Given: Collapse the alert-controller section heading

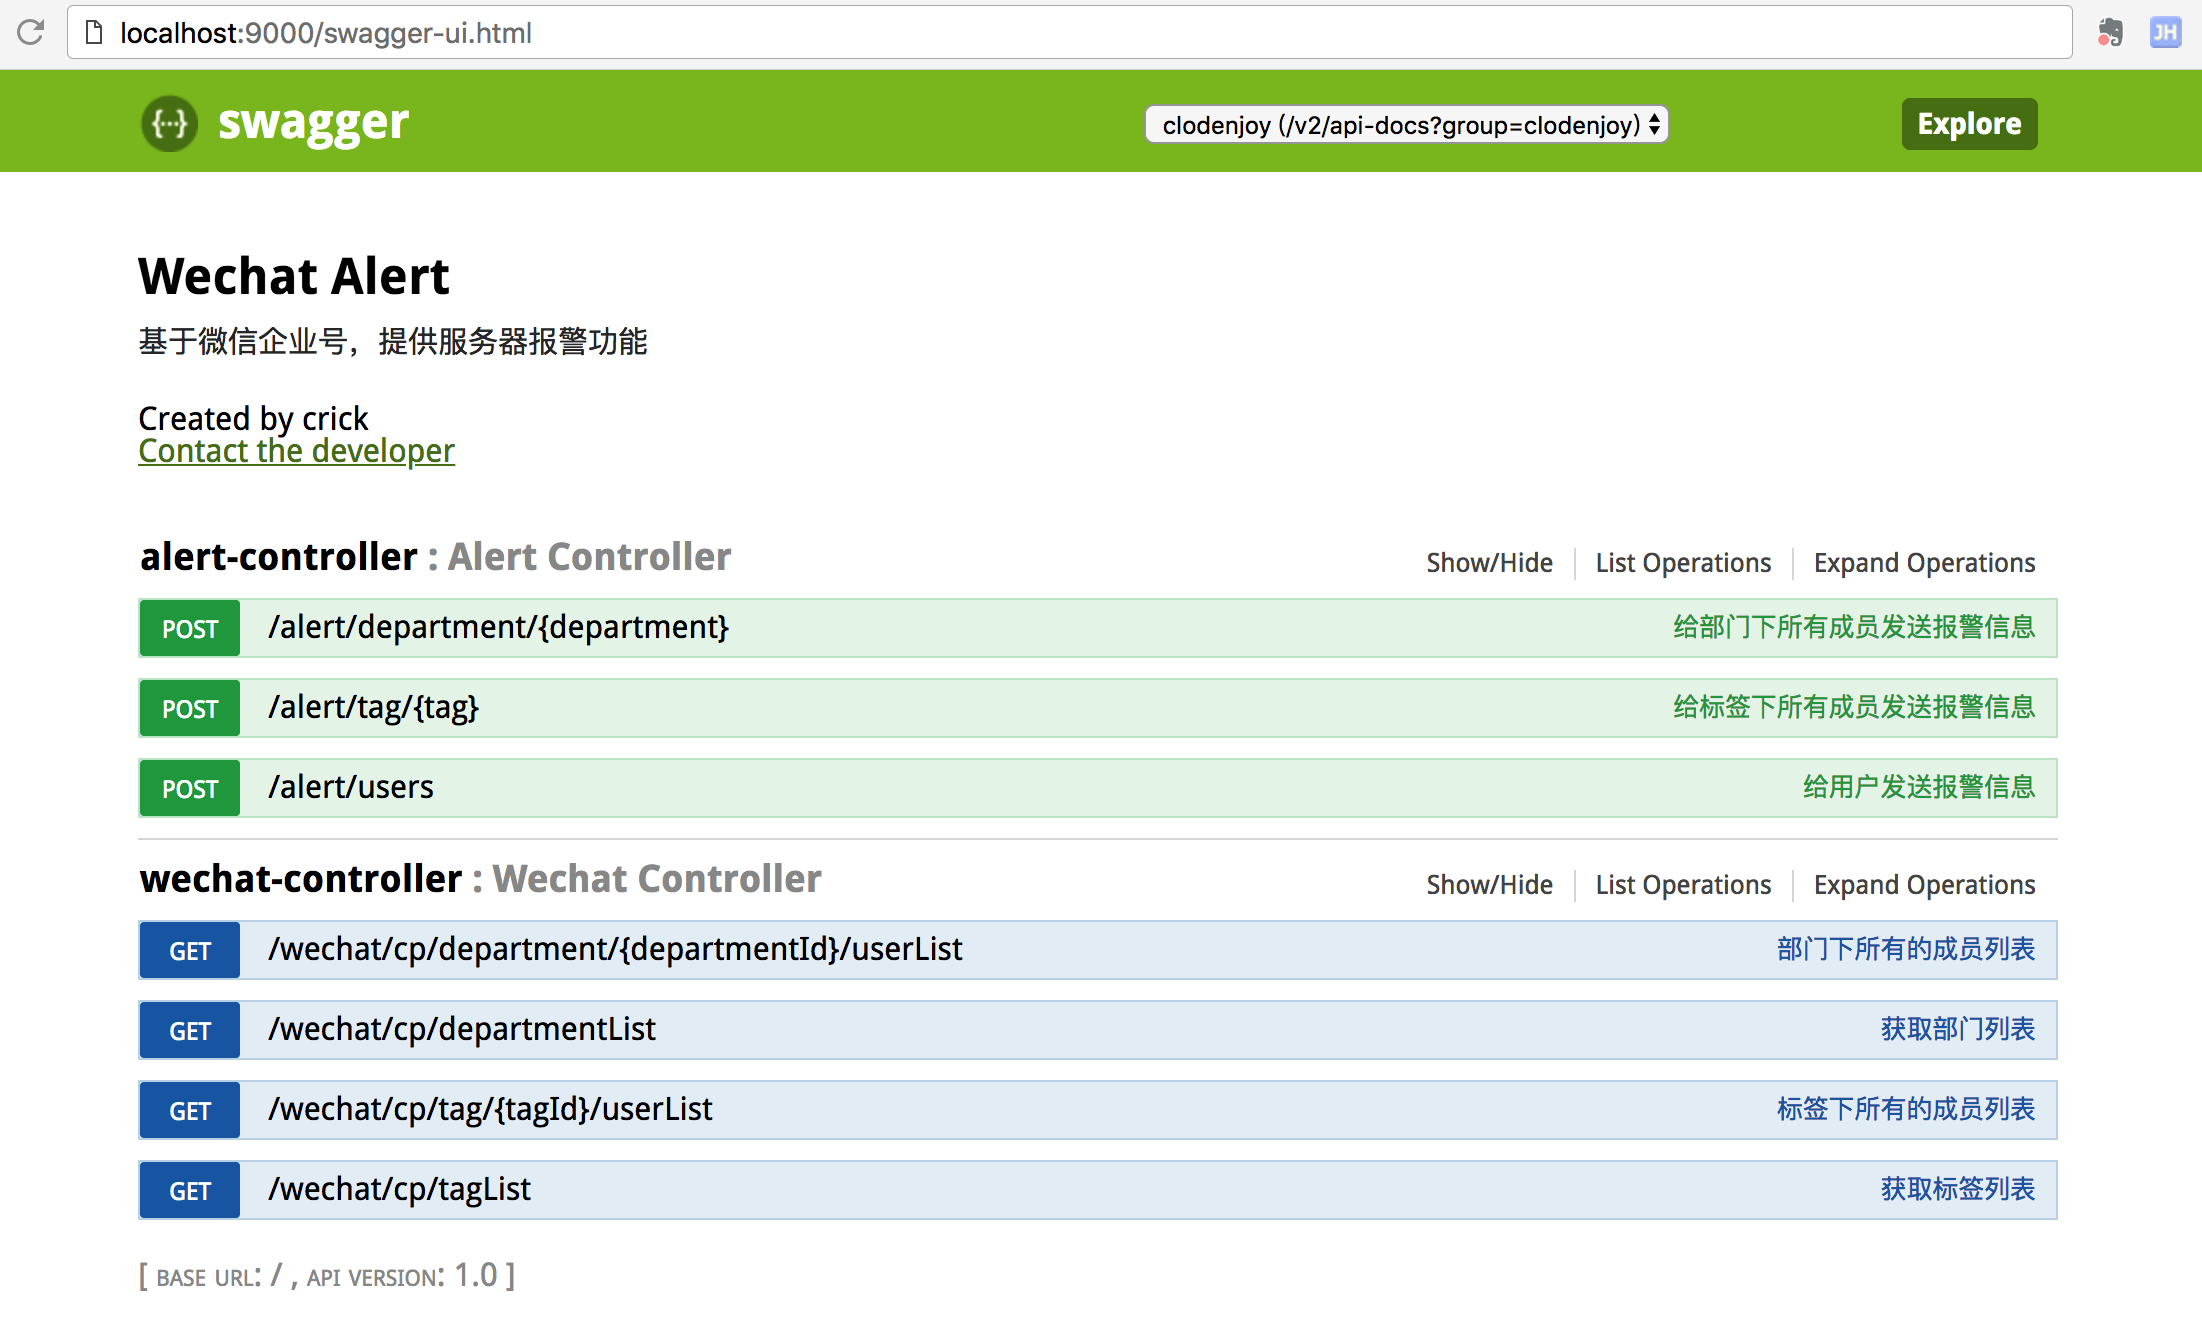Looking at the screenshot, I should [x=278, y=557].
